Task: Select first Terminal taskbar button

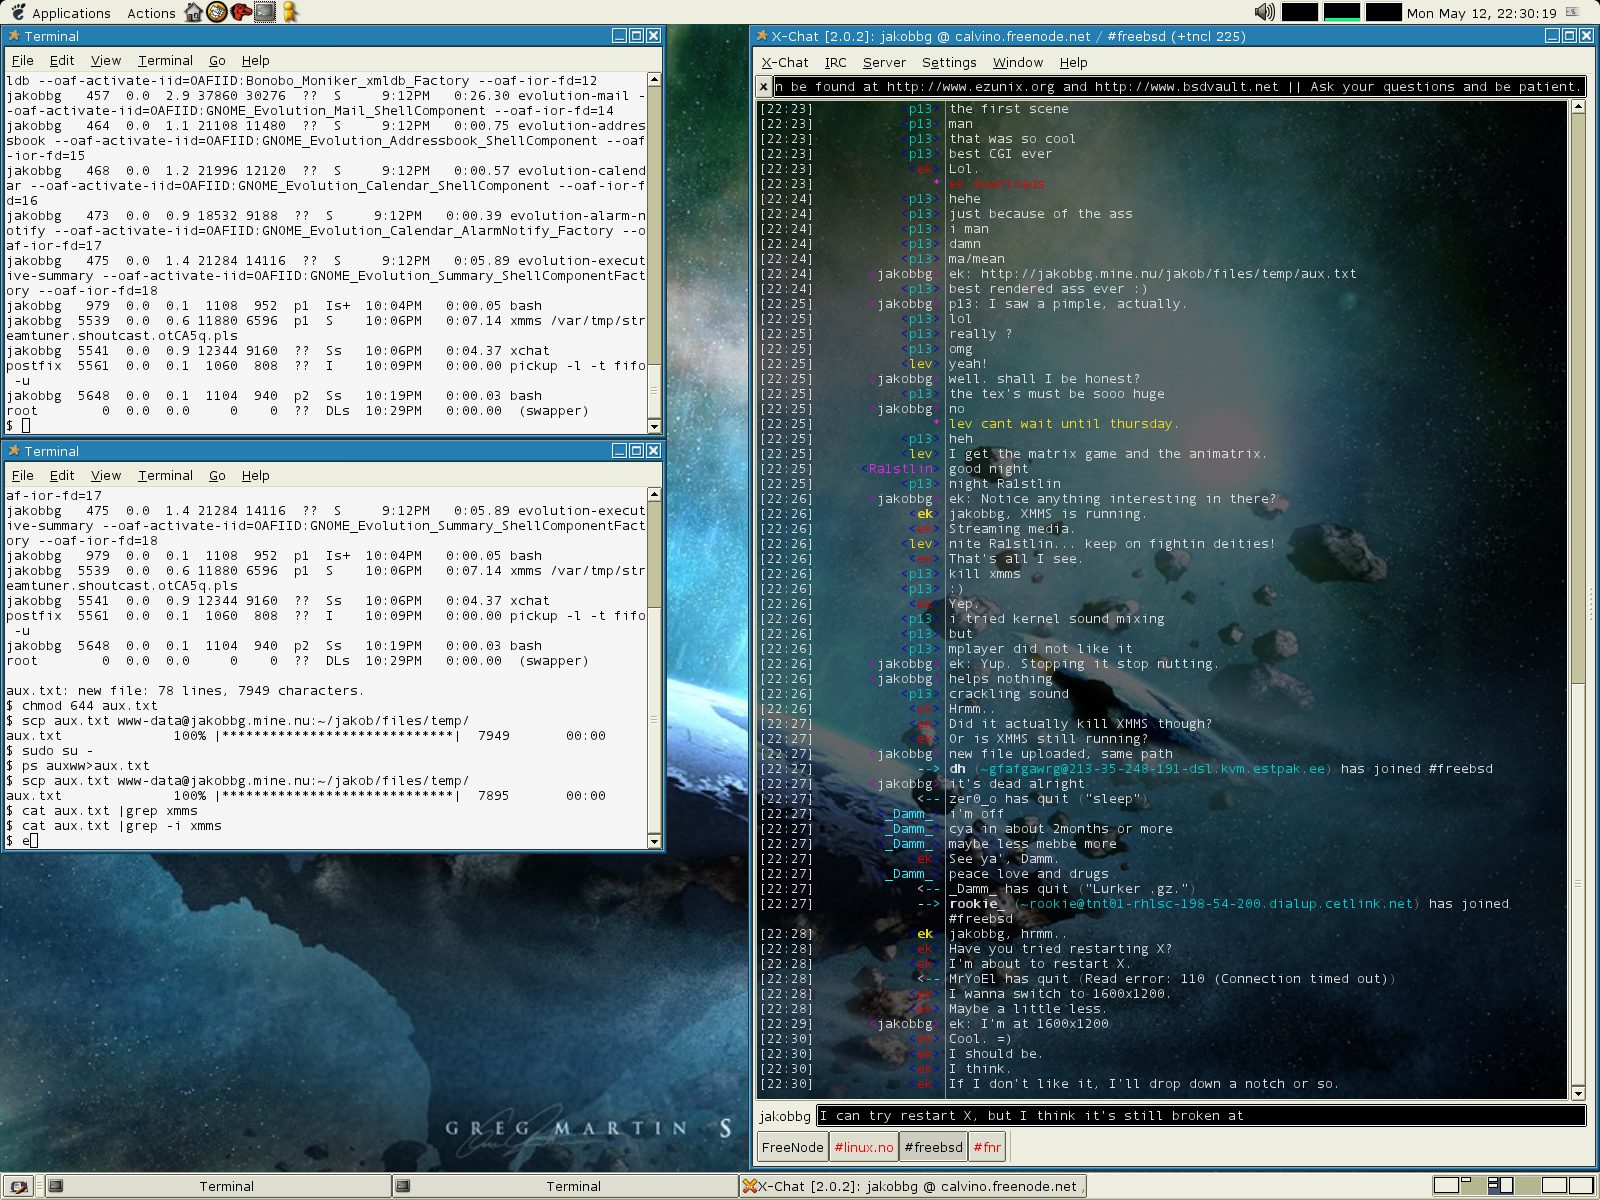Action: (x=218, y=1186)
